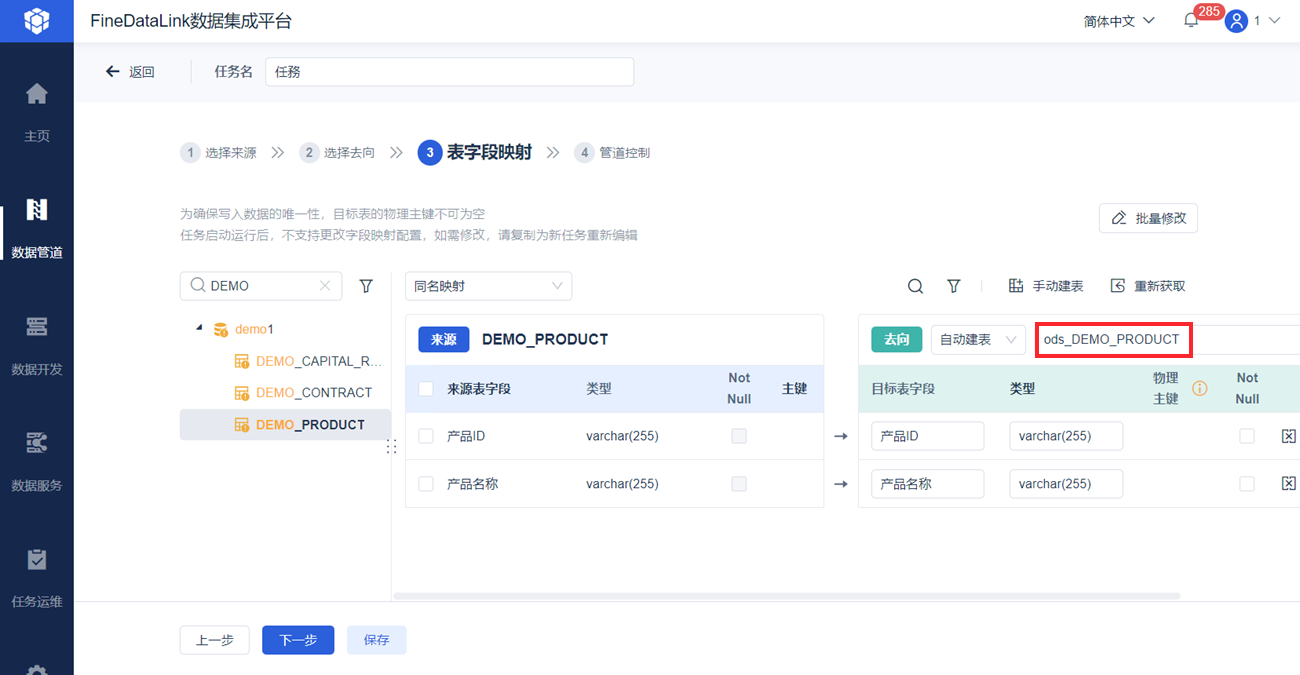
Task: Expand the user account menu chevron
Action: click(1274, 21)
